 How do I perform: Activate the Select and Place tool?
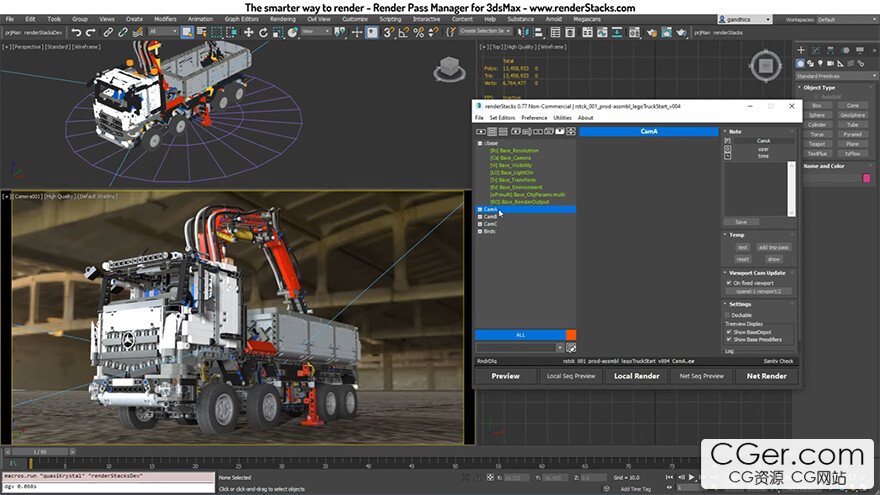click(292, 33)
